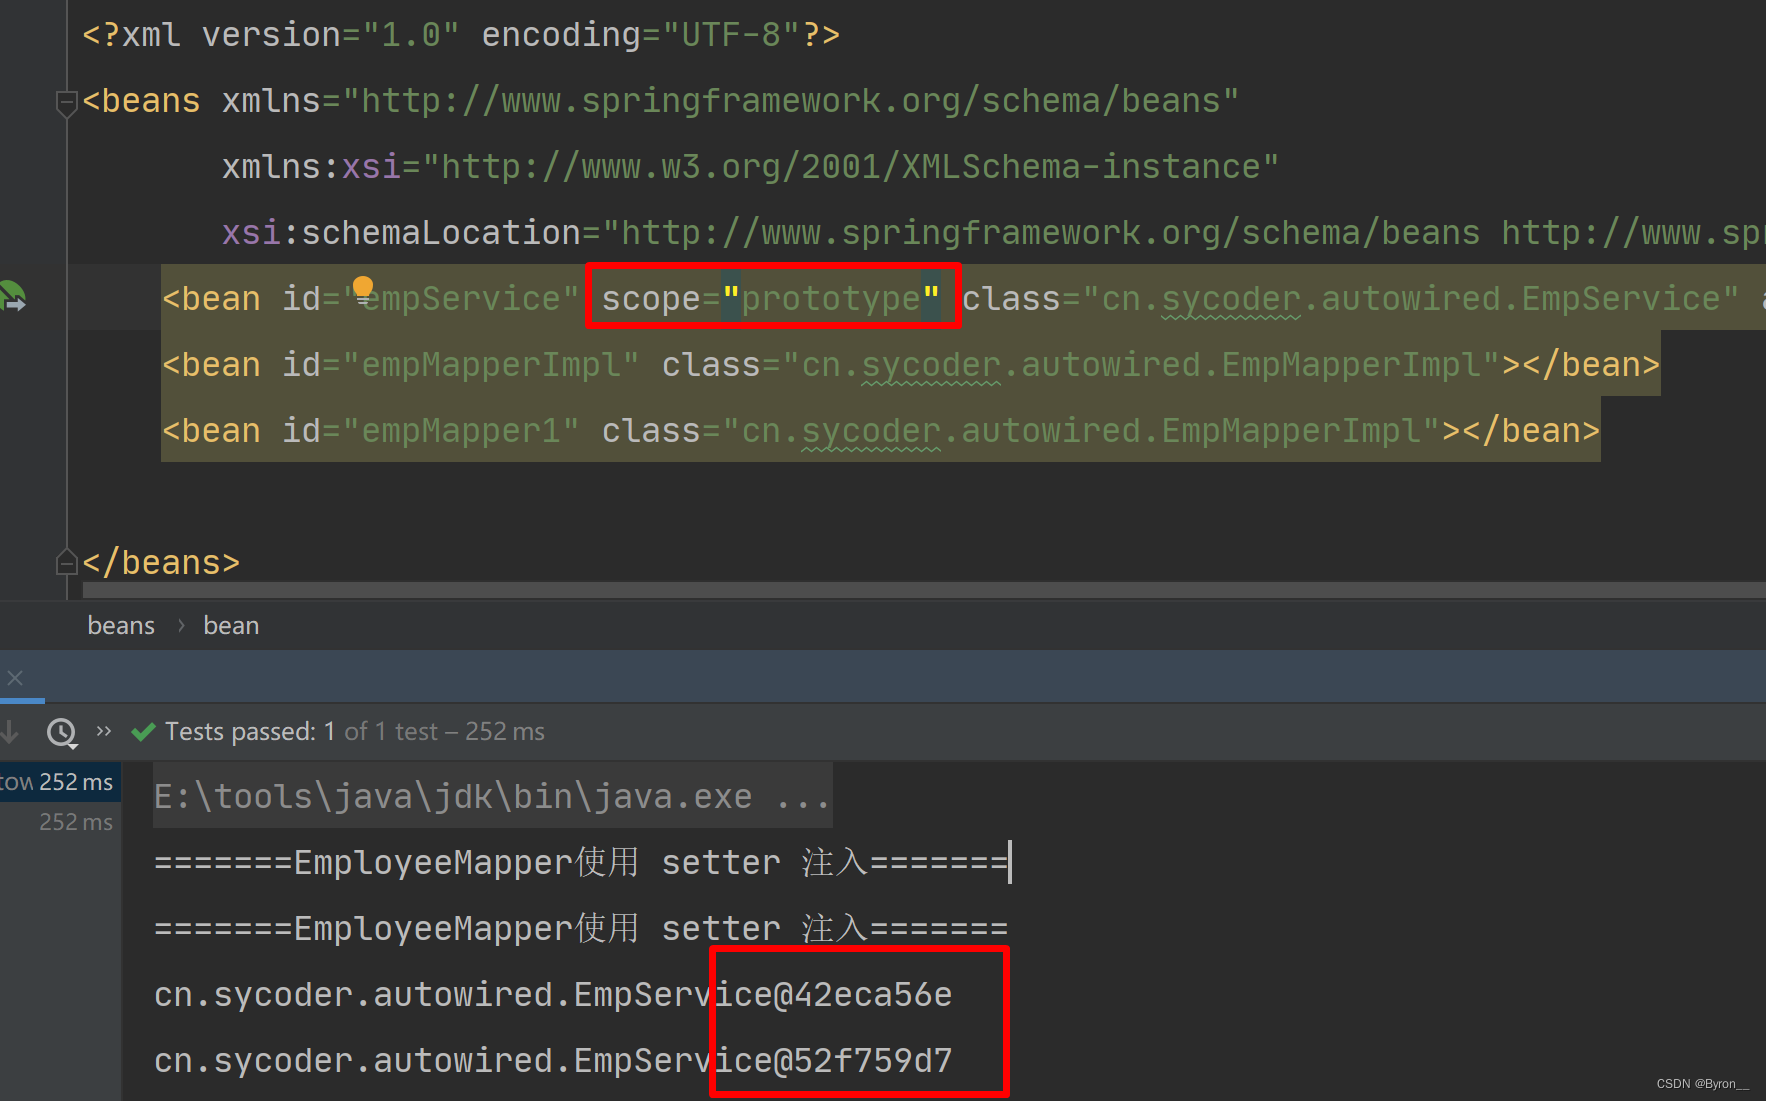The image size is (1766, 1101).
Task: Click the xml version declaration line
Action: click(461, 35)
